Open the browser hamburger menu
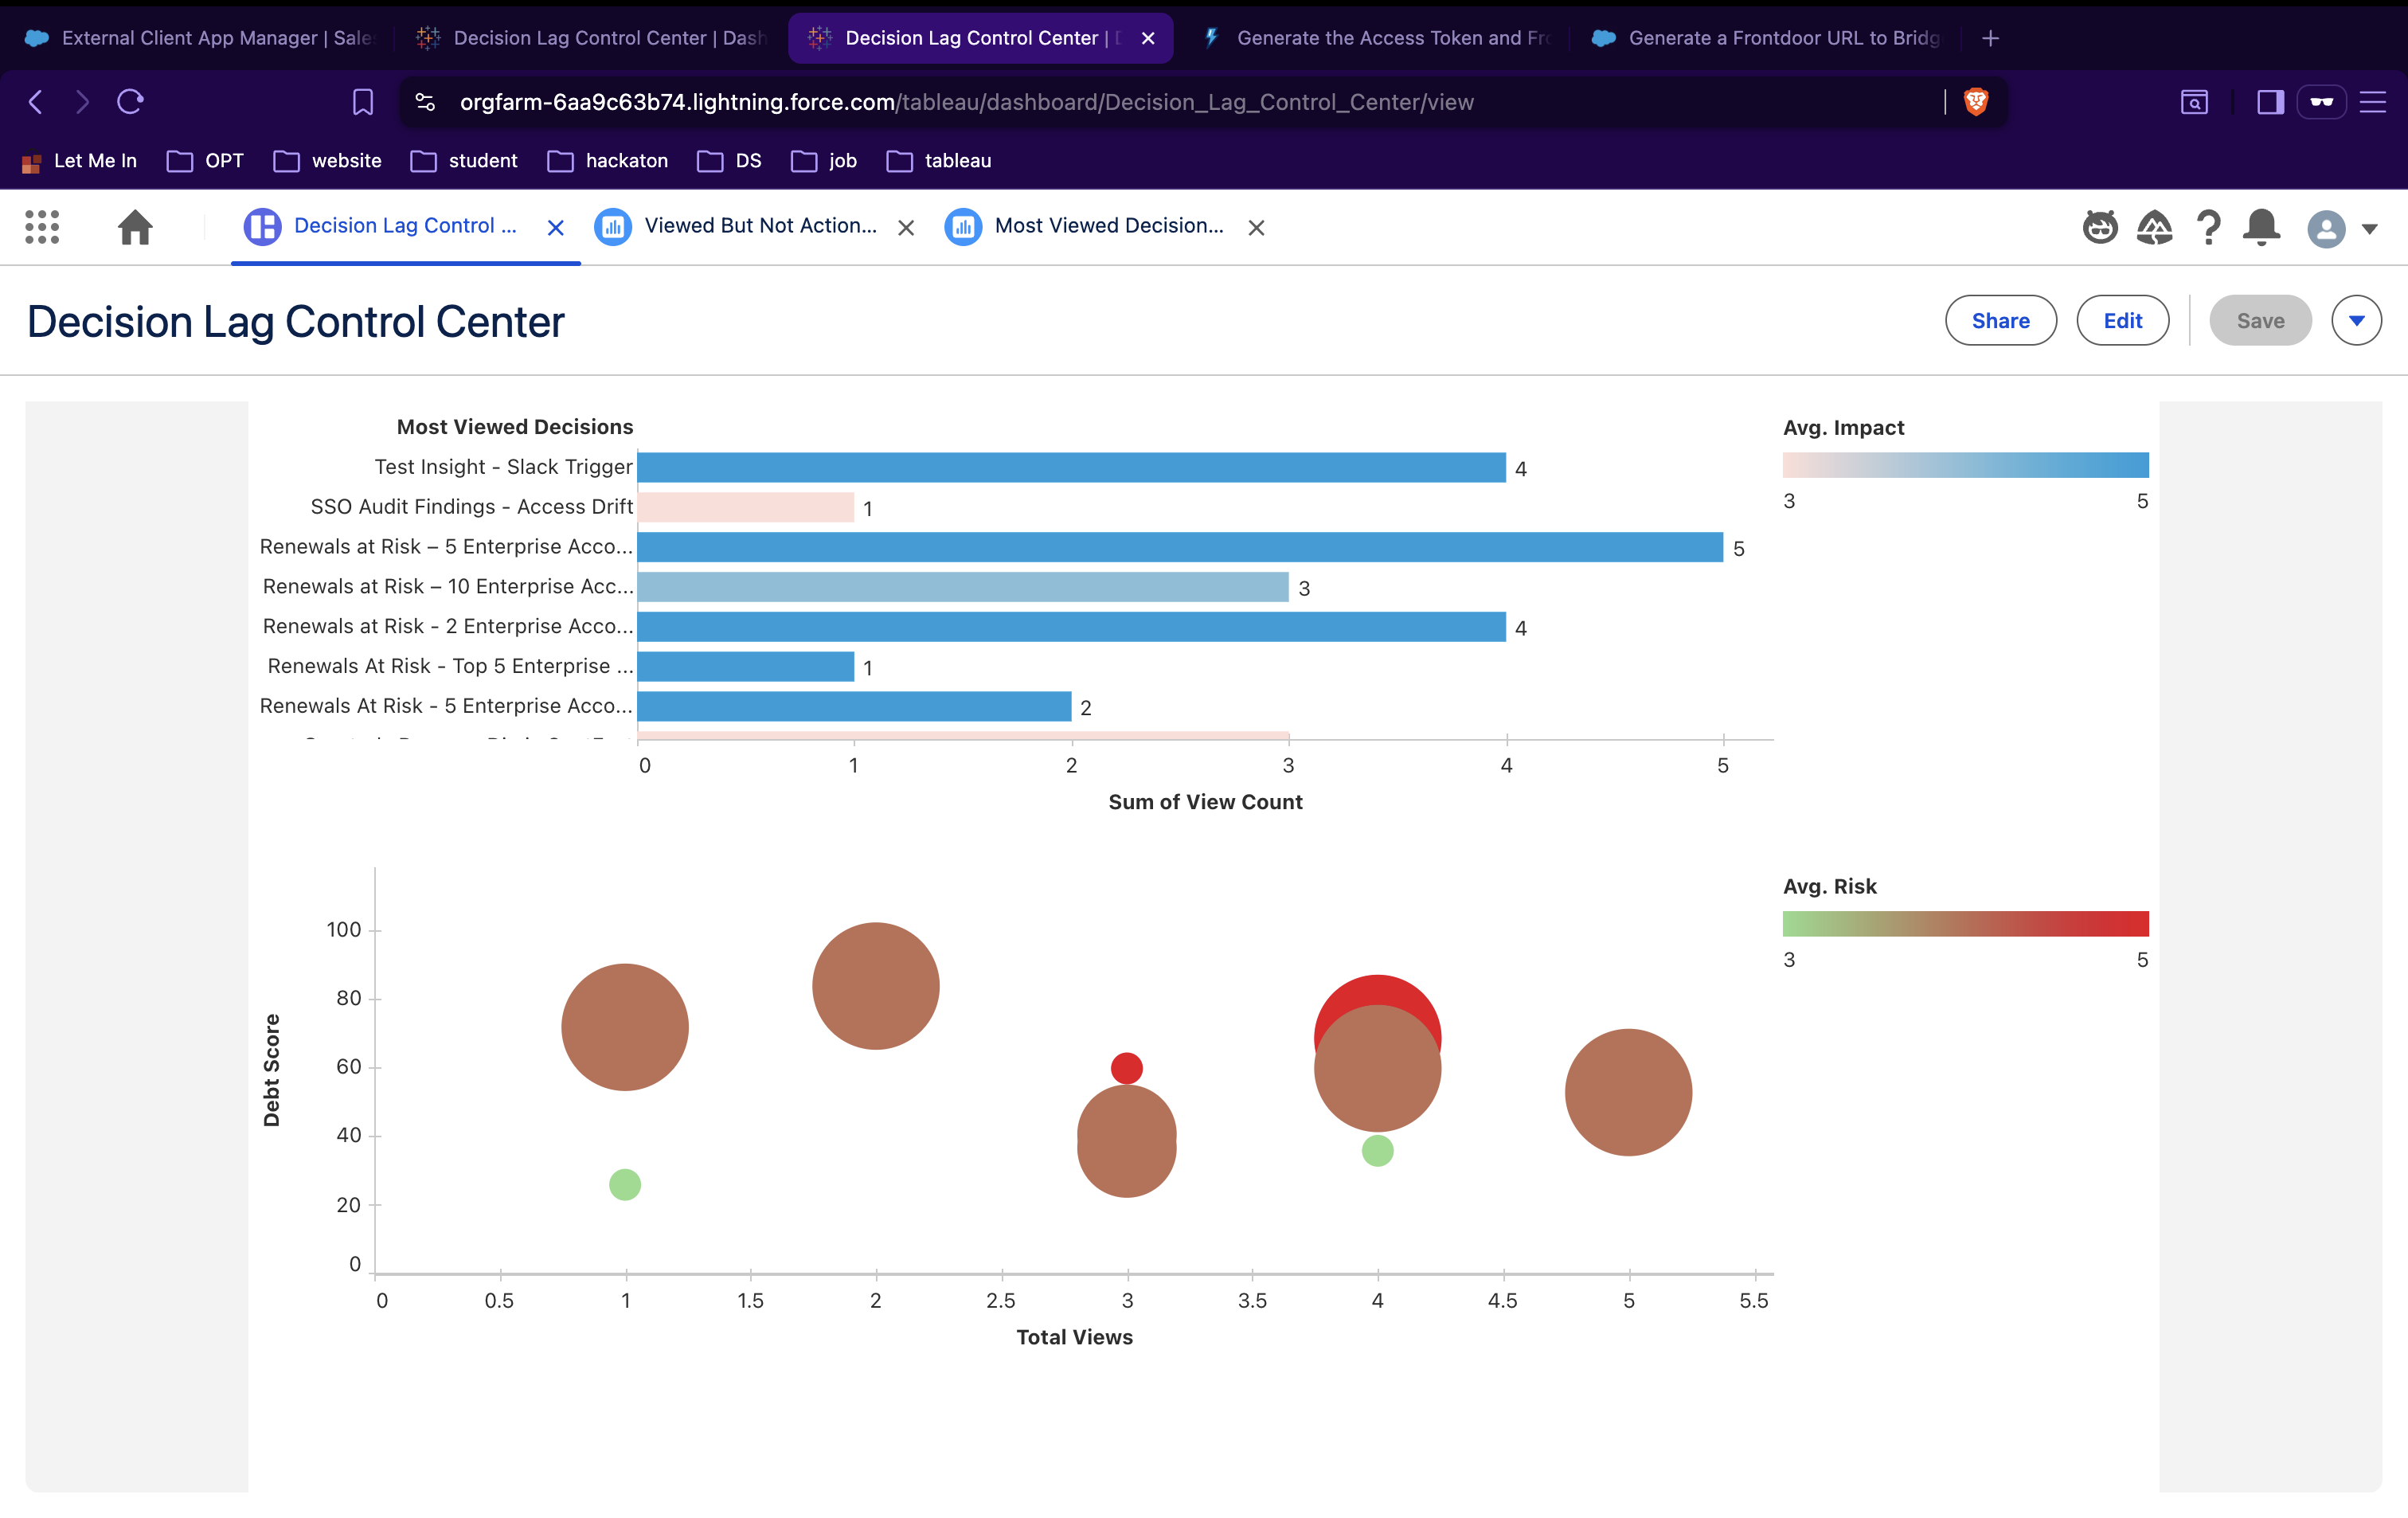 point(2372,101)
